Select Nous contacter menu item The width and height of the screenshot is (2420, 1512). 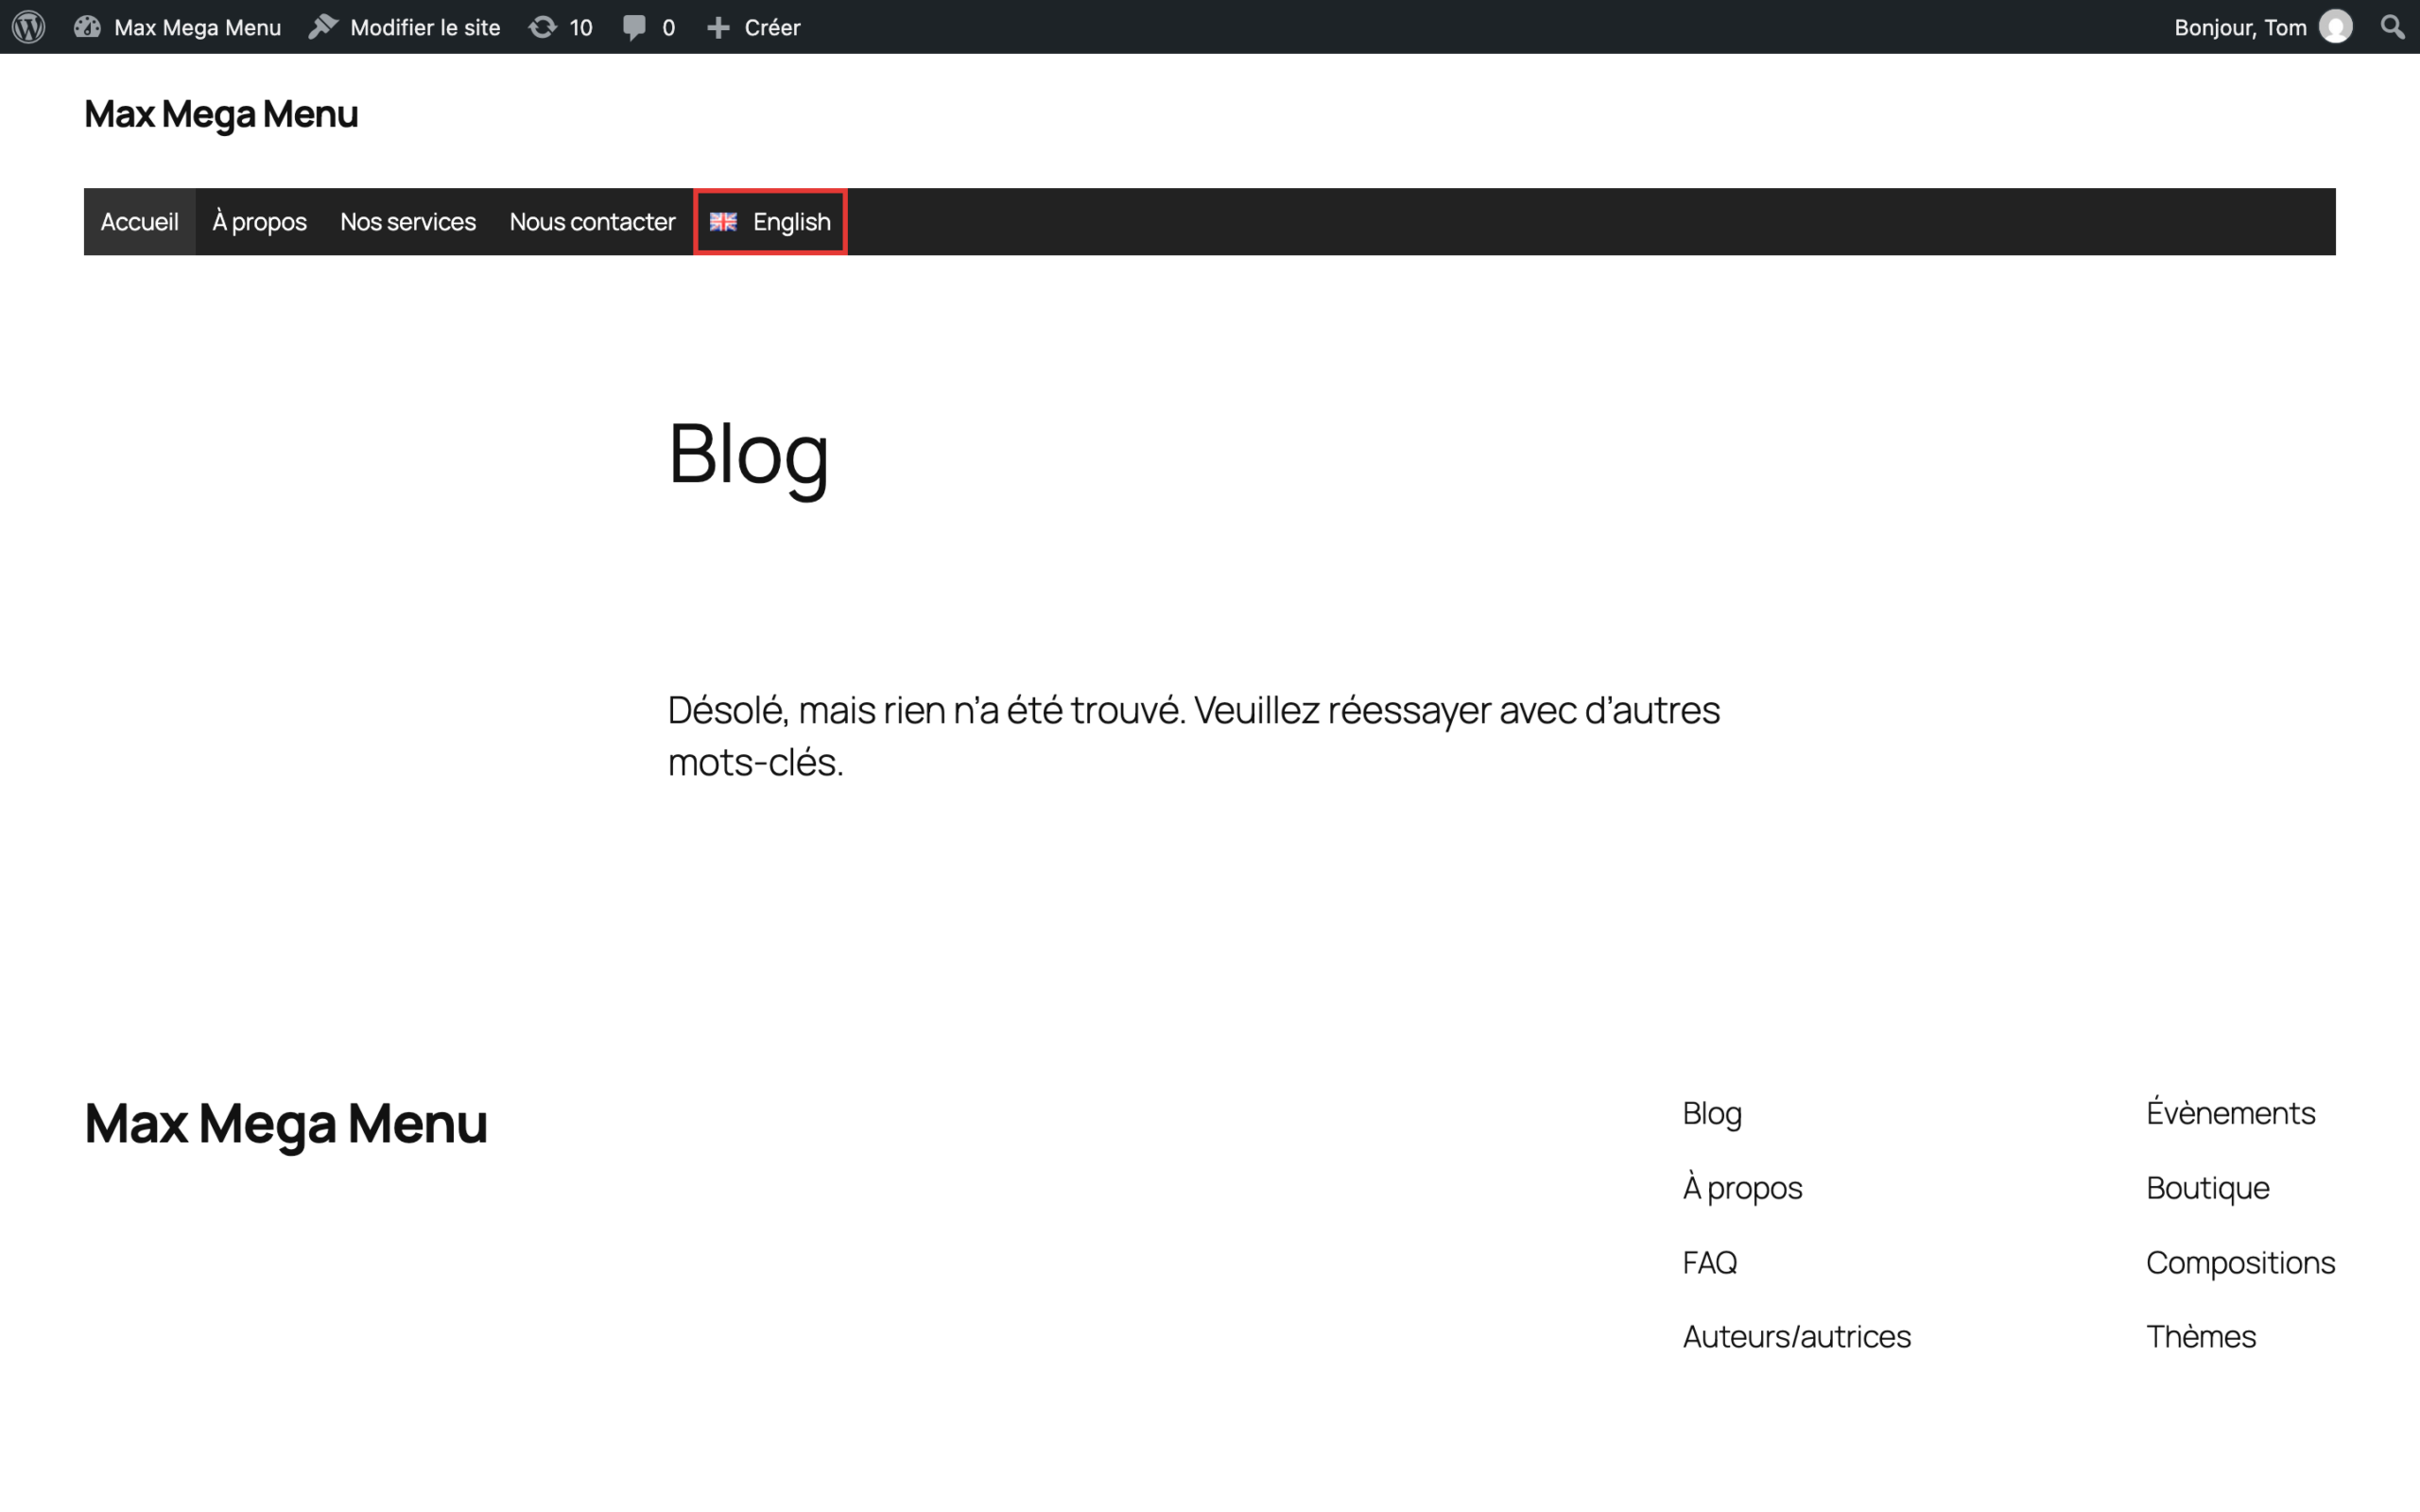tap(593, 222)
